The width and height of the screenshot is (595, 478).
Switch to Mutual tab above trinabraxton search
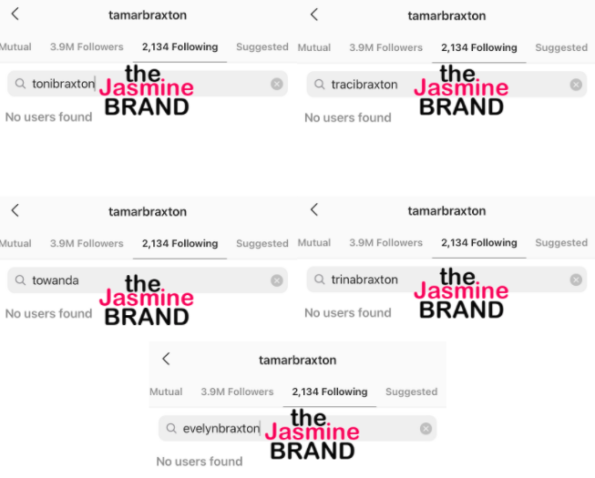[x=314, y=242]
